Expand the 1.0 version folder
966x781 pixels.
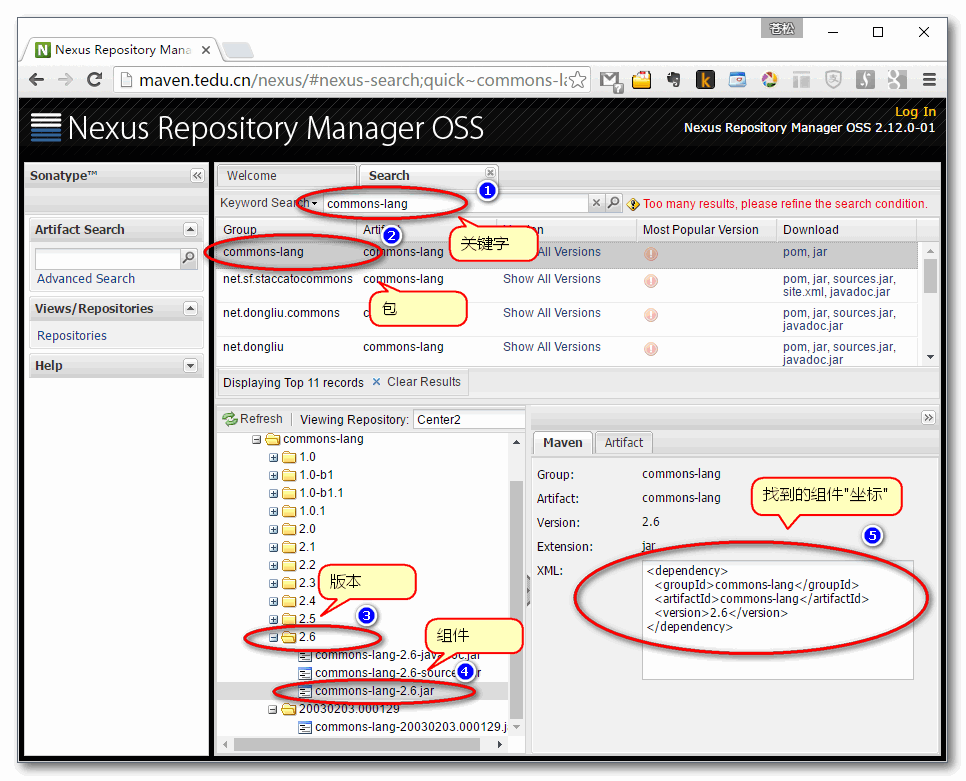(274, 458)
